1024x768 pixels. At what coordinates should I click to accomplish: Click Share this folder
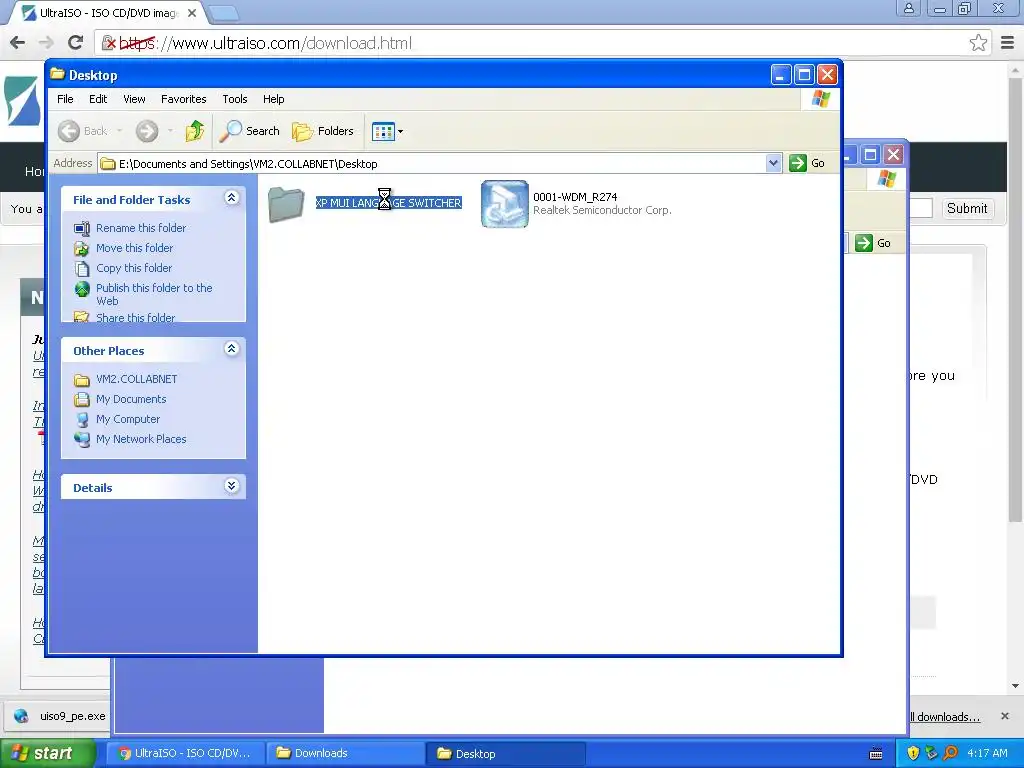135,317
